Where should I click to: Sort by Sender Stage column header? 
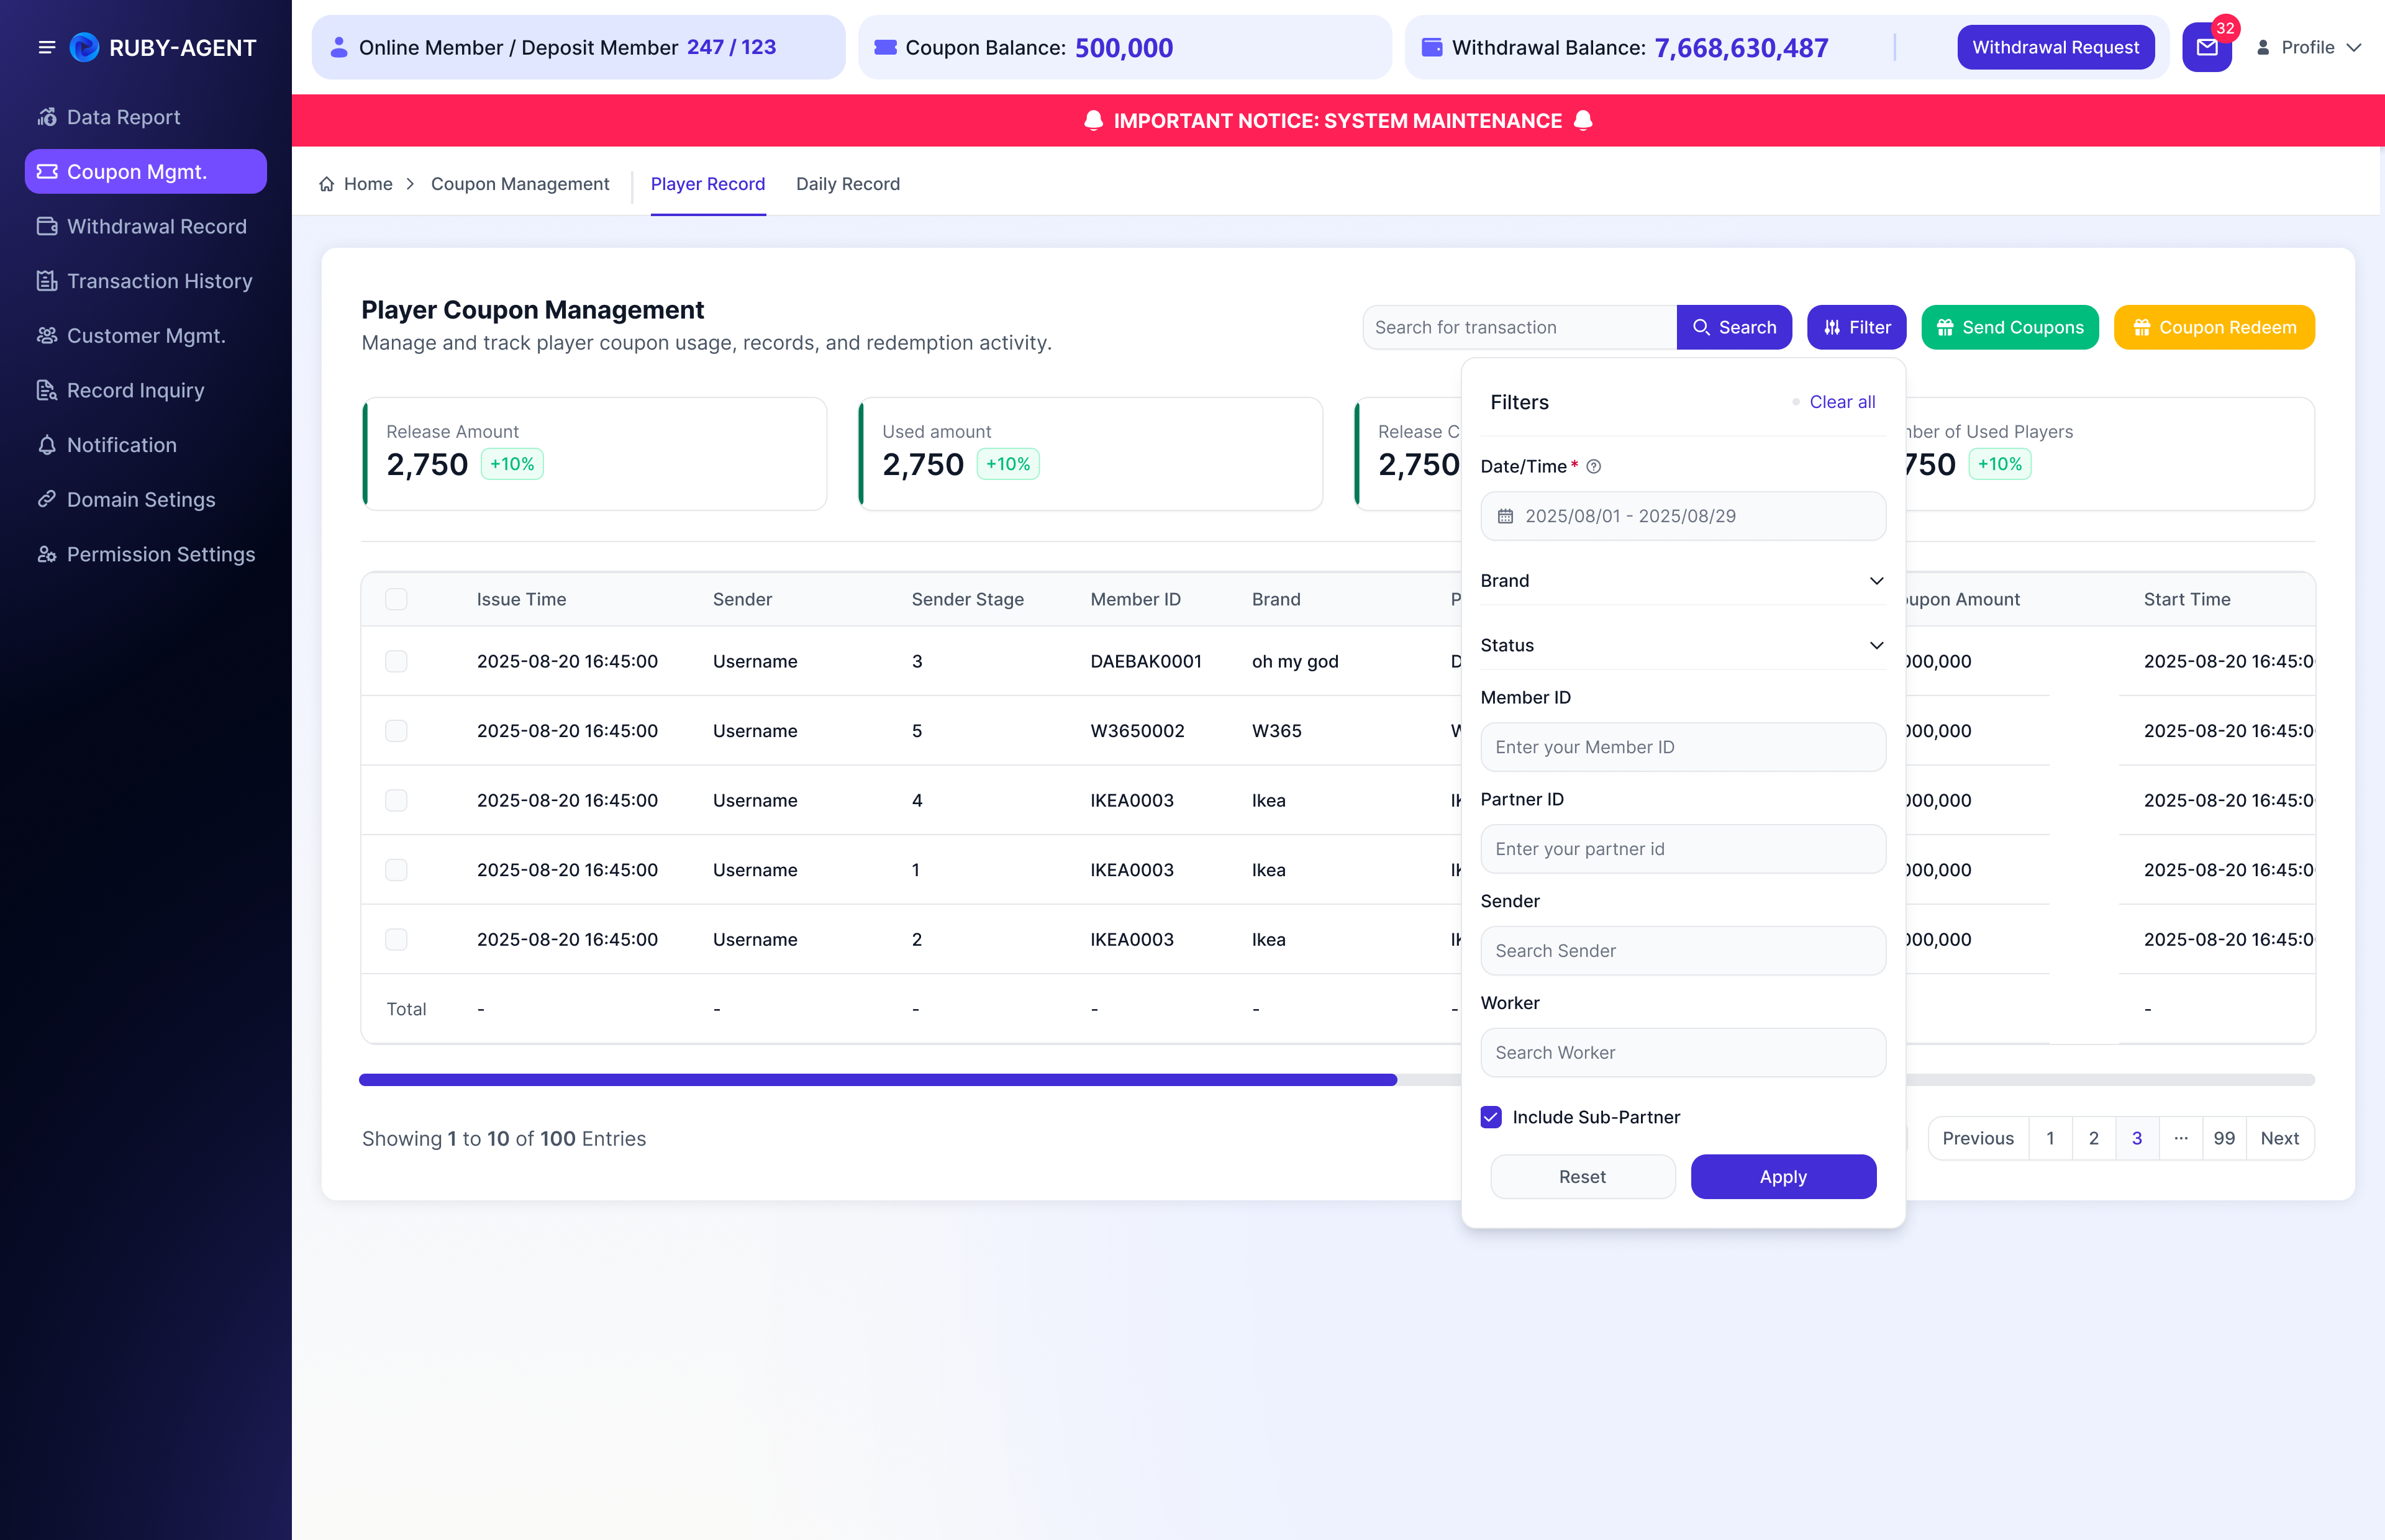(967, 599)
